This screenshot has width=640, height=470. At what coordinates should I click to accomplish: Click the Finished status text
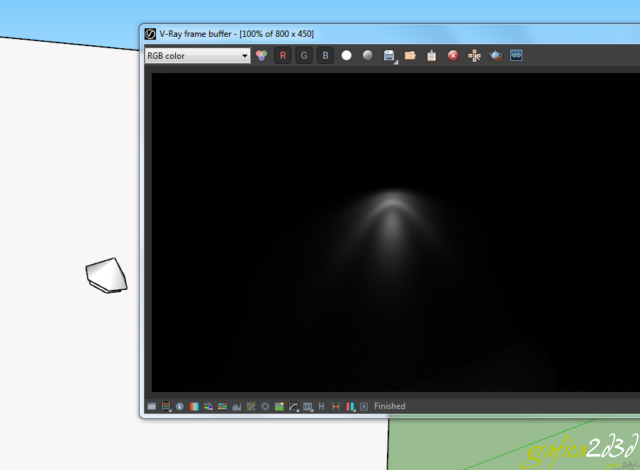pyautogui.click(x=389, y=406)
